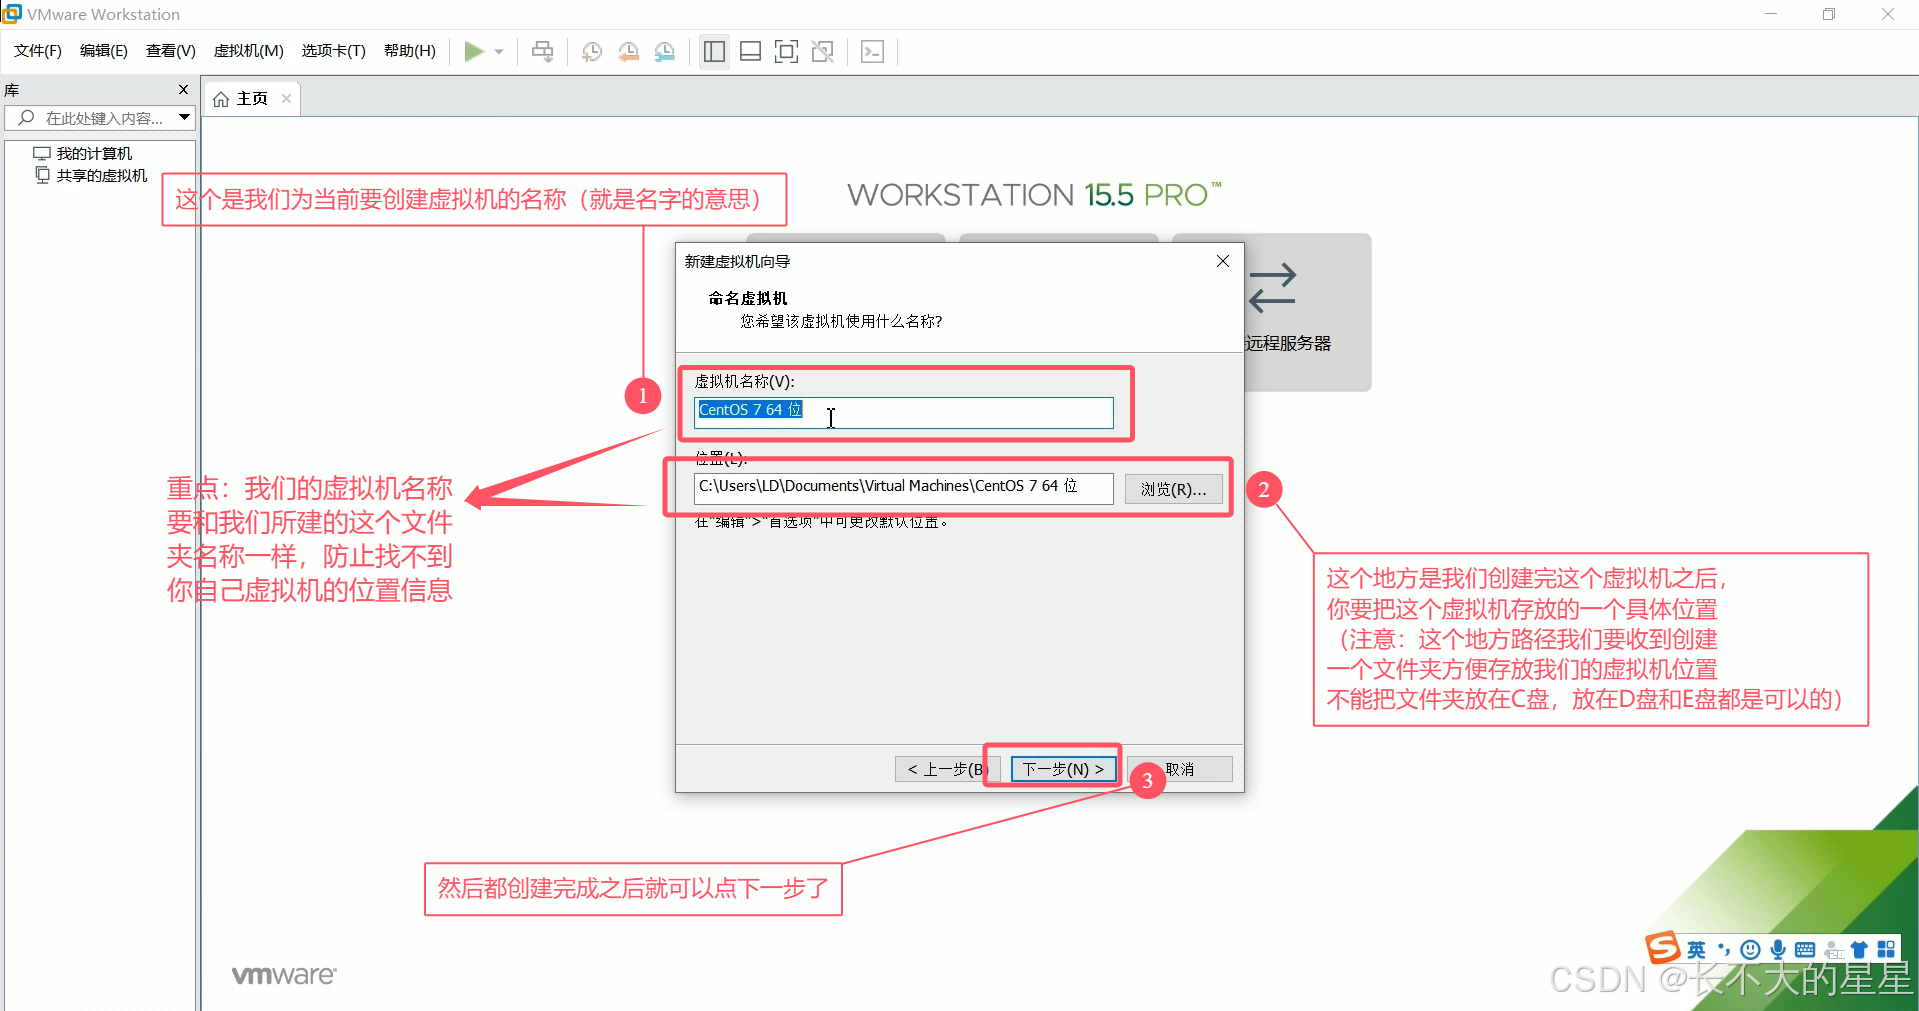Click the console view toolbar icon
This screenshot has width=1919, height=1011.
tap(872, 51)
